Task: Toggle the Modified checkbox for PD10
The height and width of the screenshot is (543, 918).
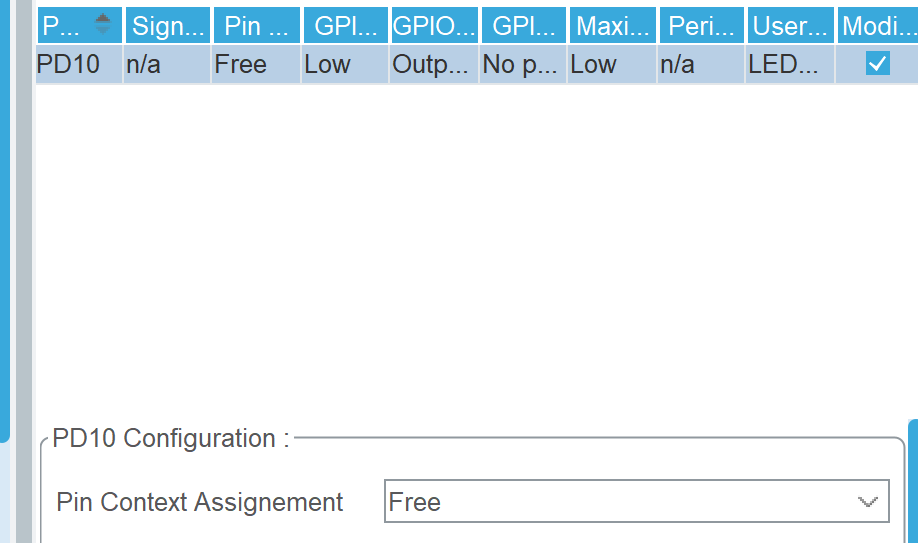Action: click(877, 63)
